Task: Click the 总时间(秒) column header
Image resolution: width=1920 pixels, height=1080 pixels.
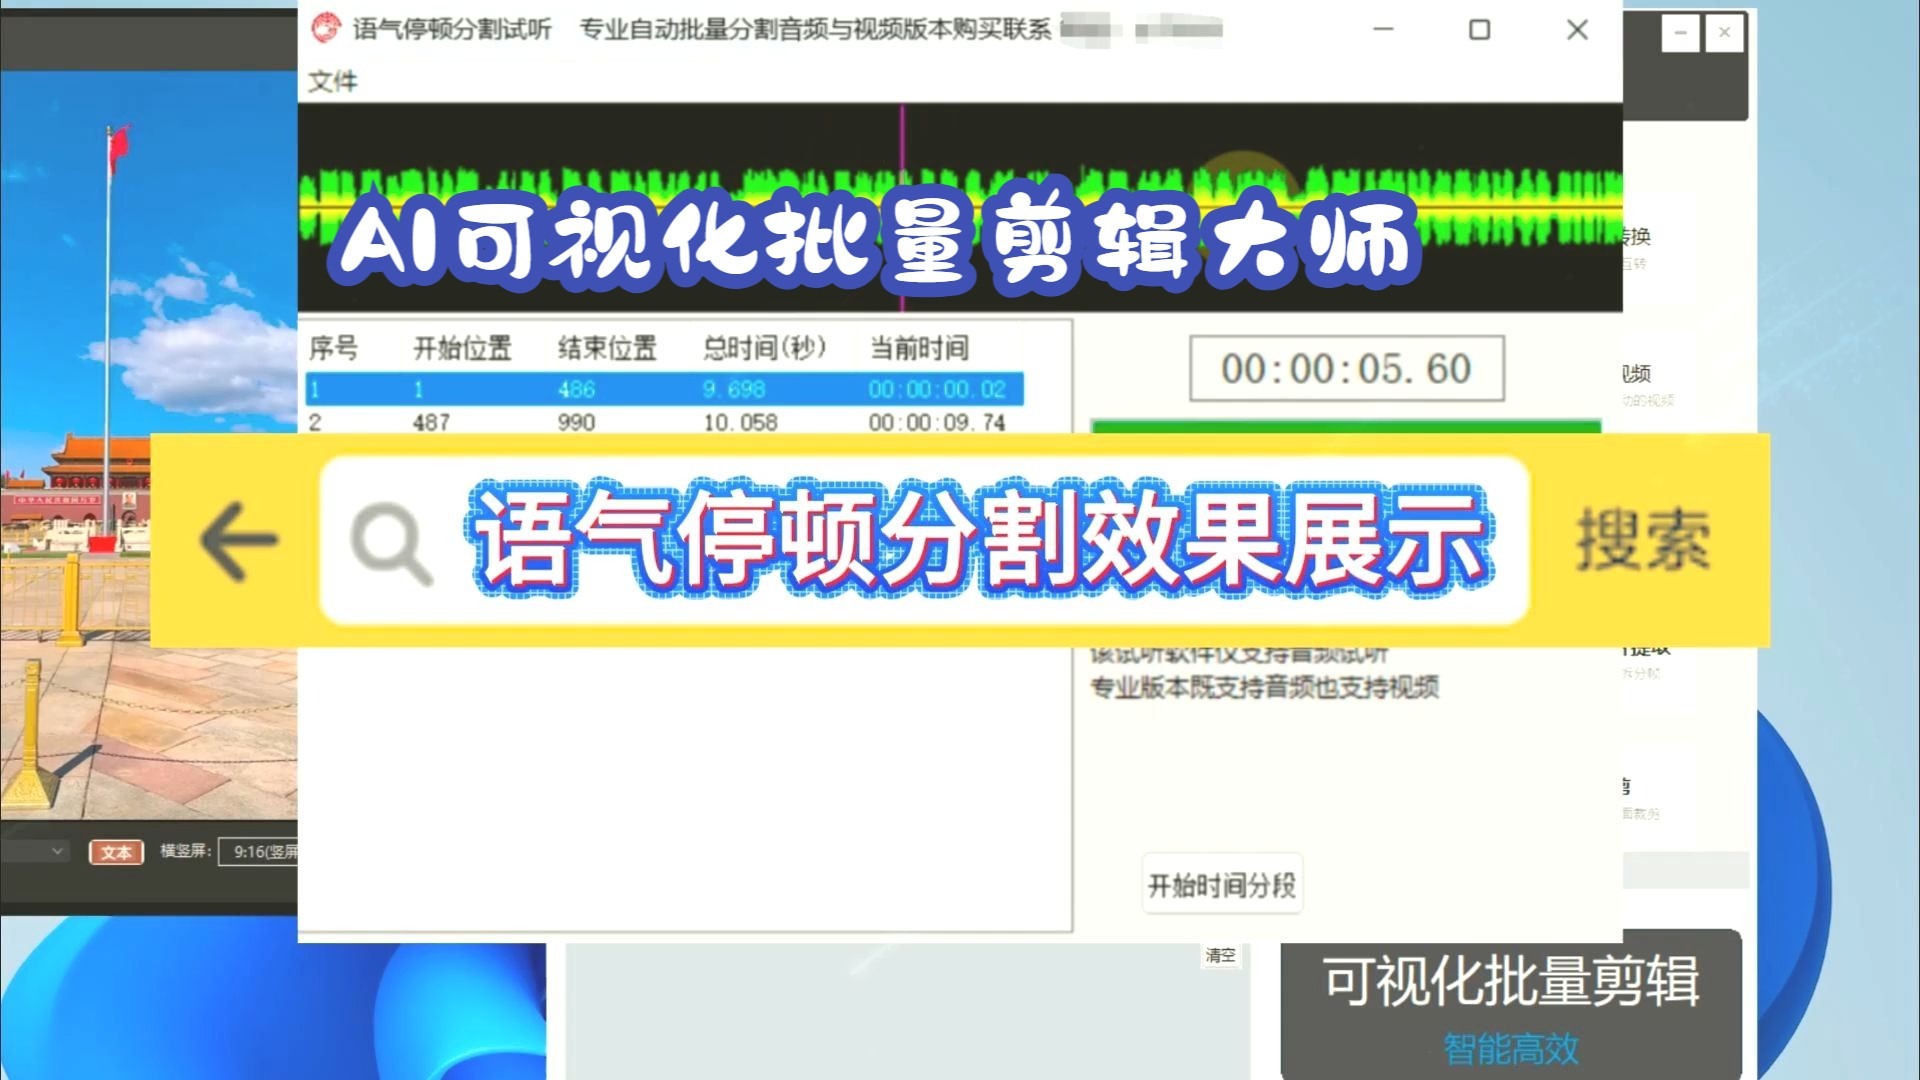Action: pos(765,348)
